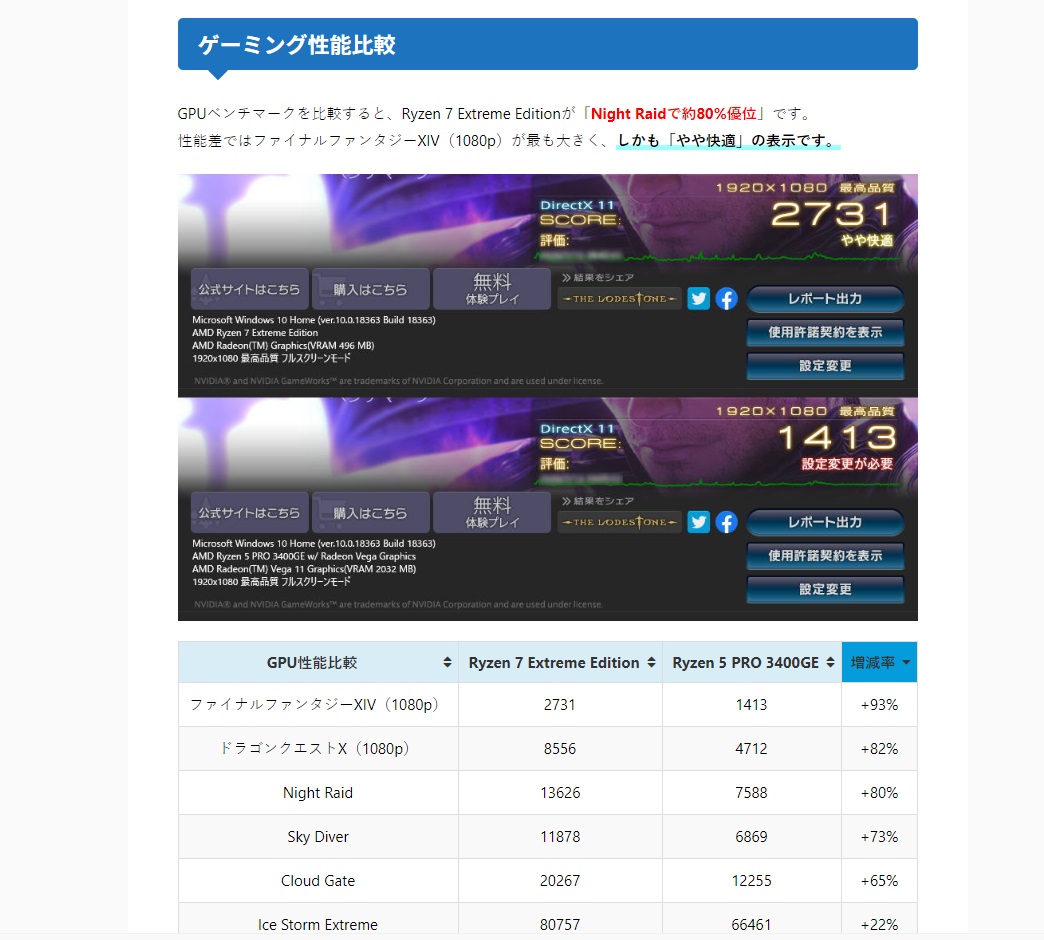Click the 設定変更が必要 rating in the benchmark
Image resolution: width=1044 pixels, height=940 pixels.
tap(847, 463)
